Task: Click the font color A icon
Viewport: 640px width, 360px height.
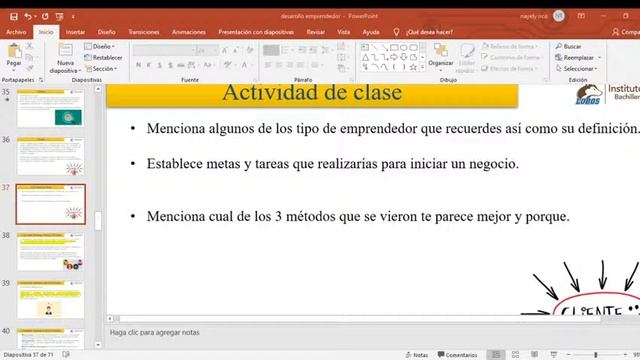Action: (x=244, y=65)
